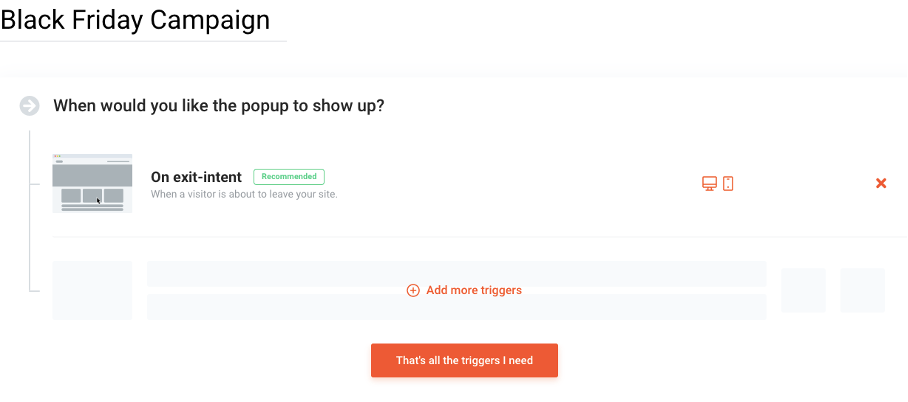The image size is (908, 402).
Task: Click the first small placeholder square
Action: 803,290
